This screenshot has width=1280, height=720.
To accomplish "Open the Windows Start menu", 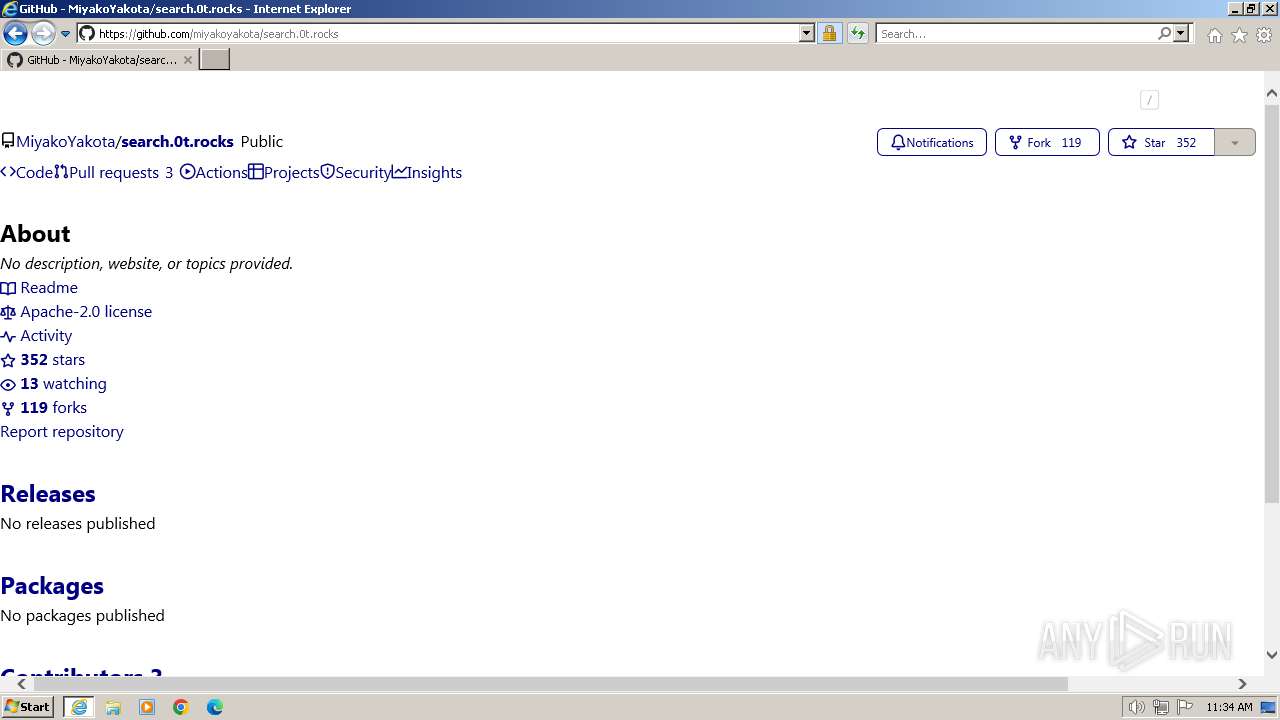I will (x=28, y=706).
